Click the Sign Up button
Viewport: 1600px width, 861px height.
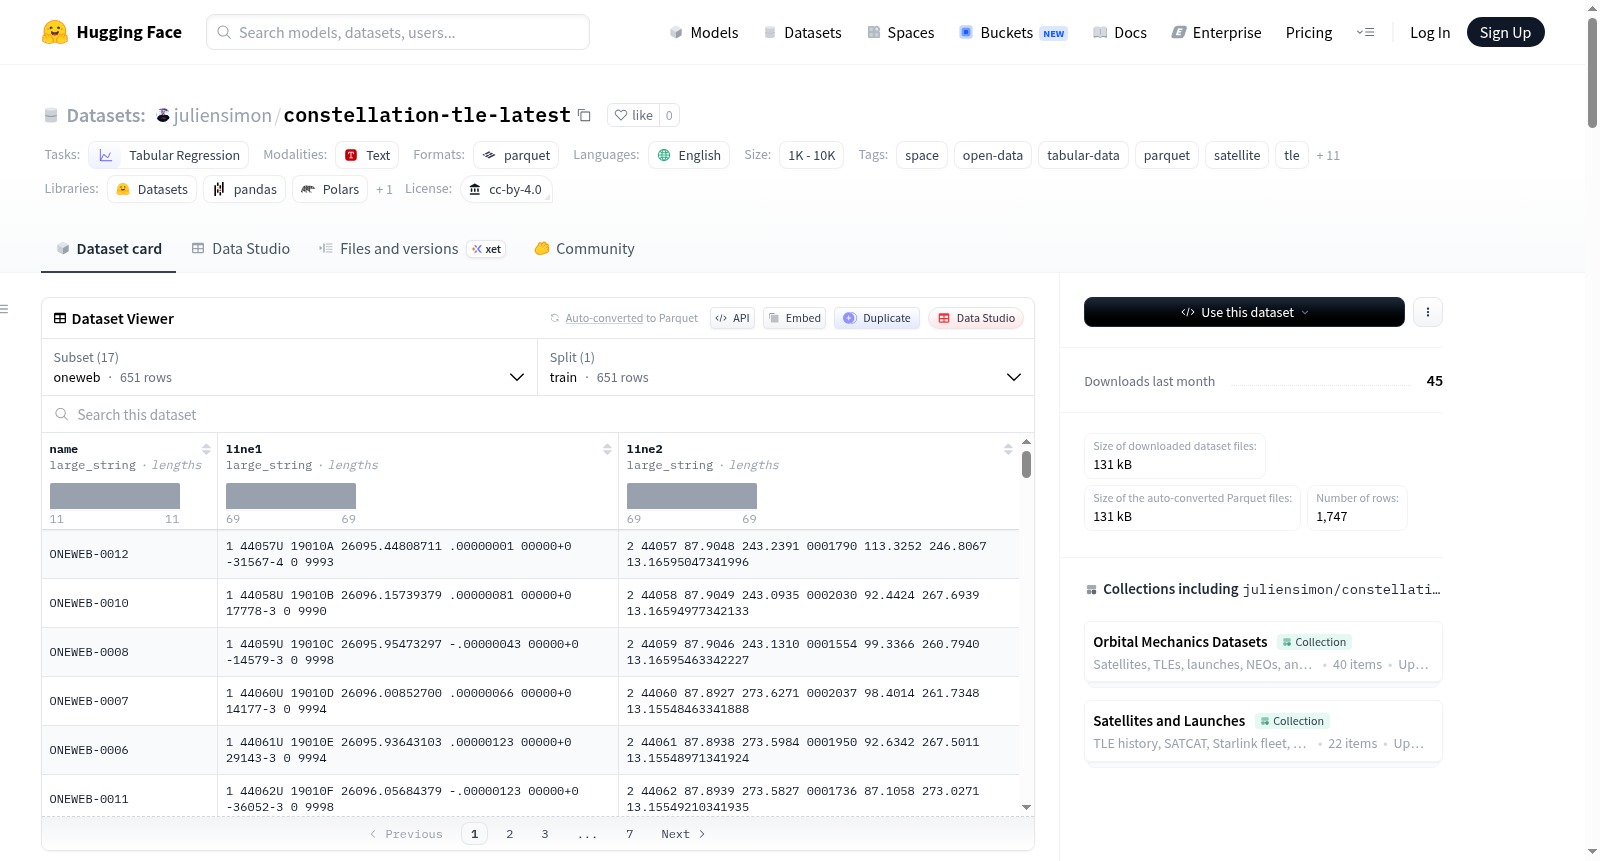click(x=1505, y=32)
